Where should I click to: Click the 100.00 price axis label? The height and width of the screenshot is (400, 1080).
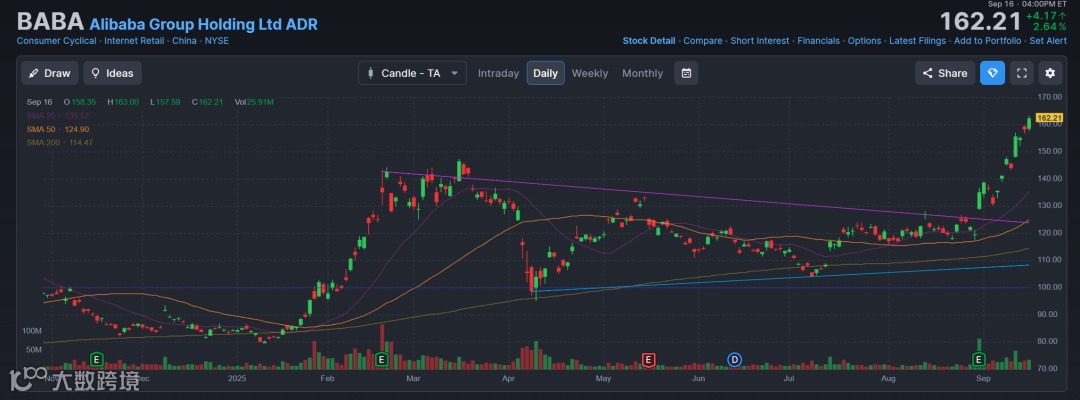(x=1048, y=287)
